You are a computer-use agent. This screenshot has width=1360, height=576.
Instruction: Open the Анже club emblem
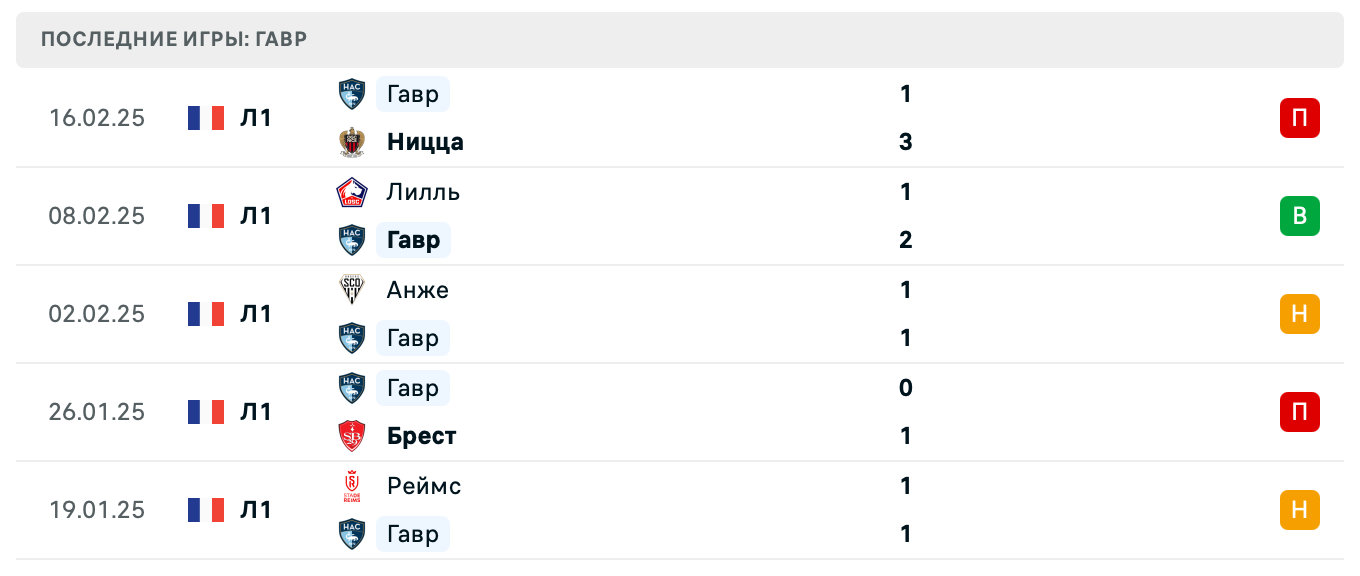(351, 290)
